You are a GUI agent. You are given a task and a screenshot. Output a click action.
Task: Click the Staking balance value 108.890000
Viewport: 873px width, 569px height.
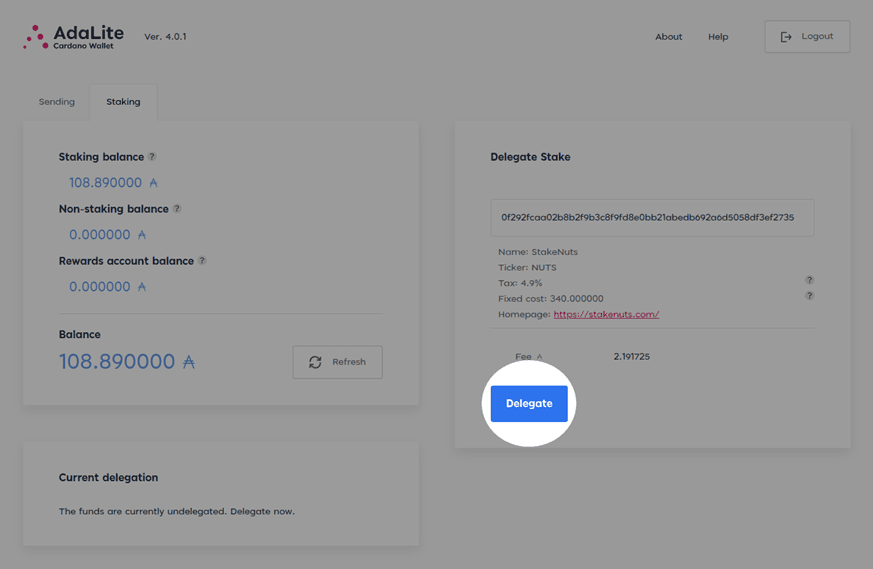pos(113,182)
